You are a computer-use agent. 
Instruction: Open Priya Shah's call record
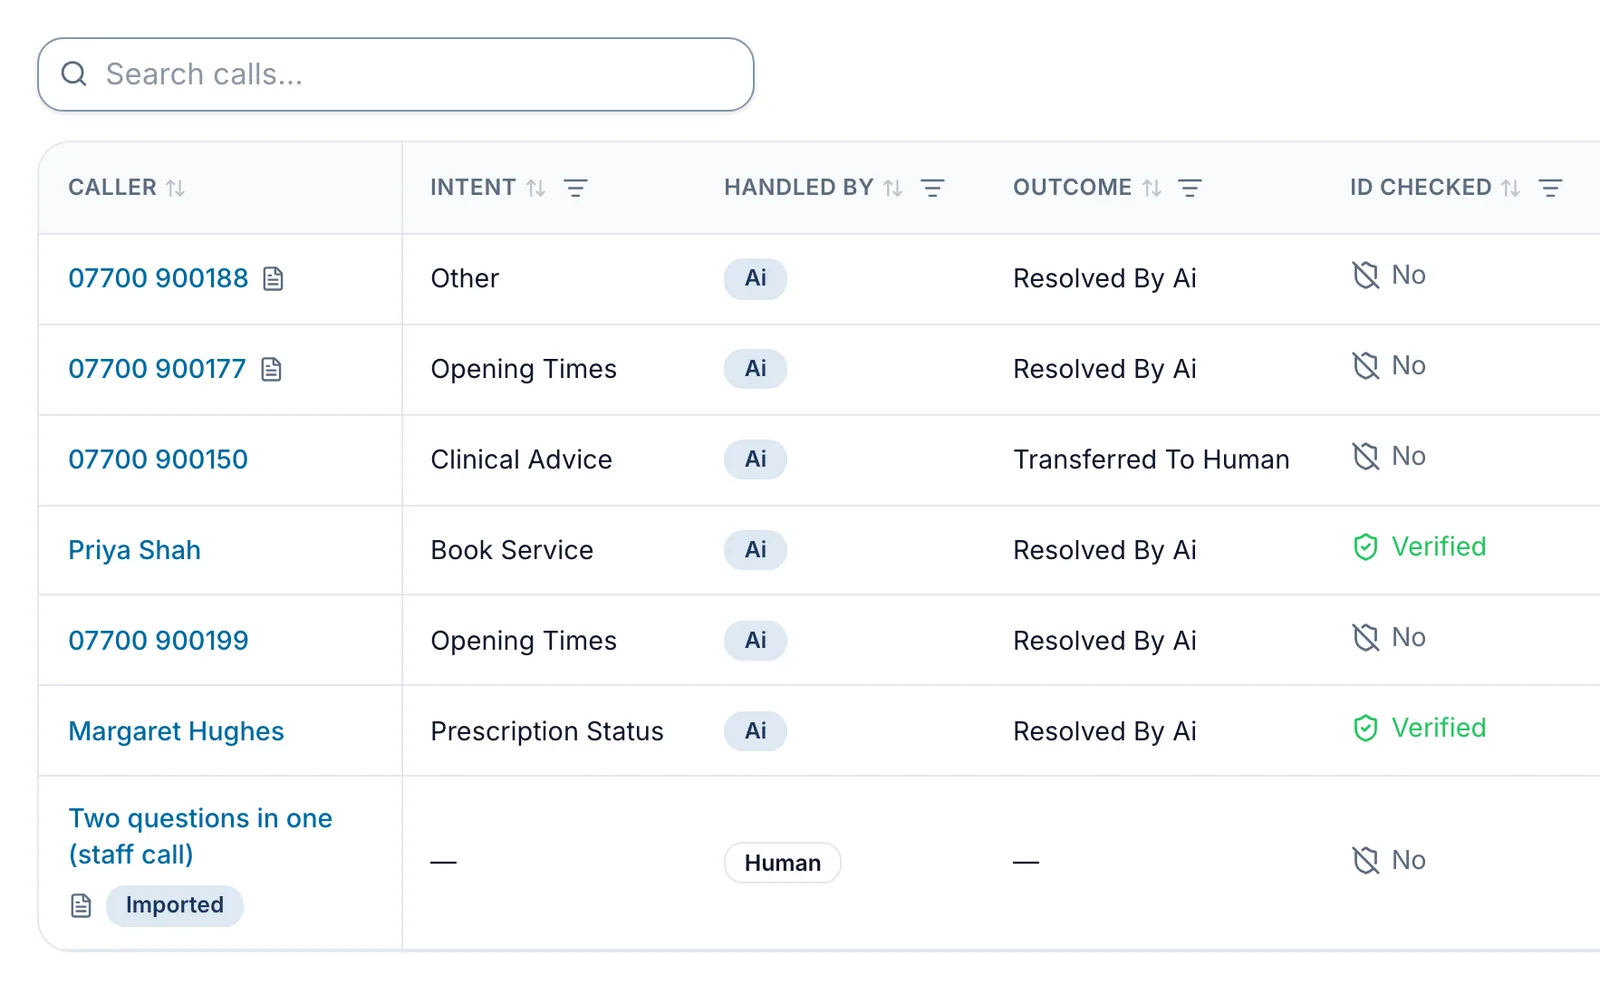(135, 550)
